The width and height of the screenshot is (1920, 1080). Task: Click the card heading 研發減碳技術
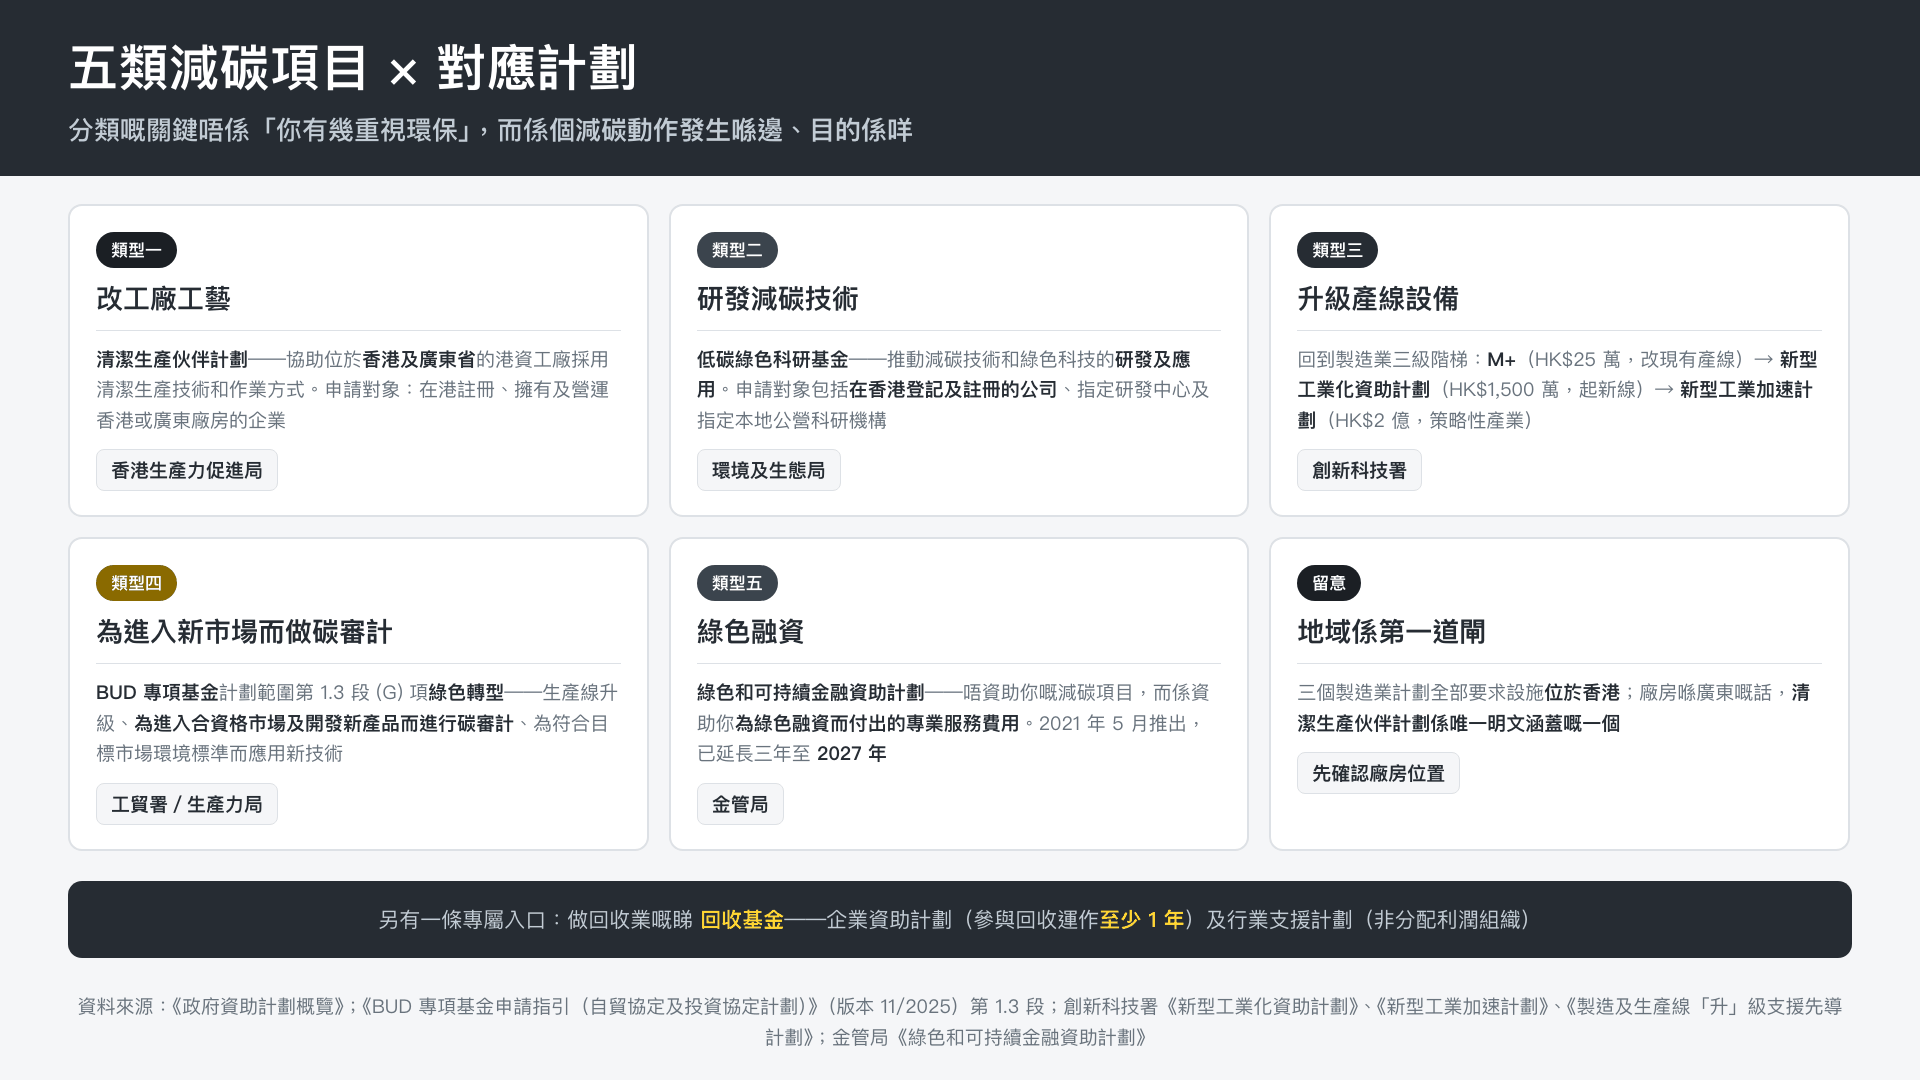pyautogui.click(x=778, y=299)
